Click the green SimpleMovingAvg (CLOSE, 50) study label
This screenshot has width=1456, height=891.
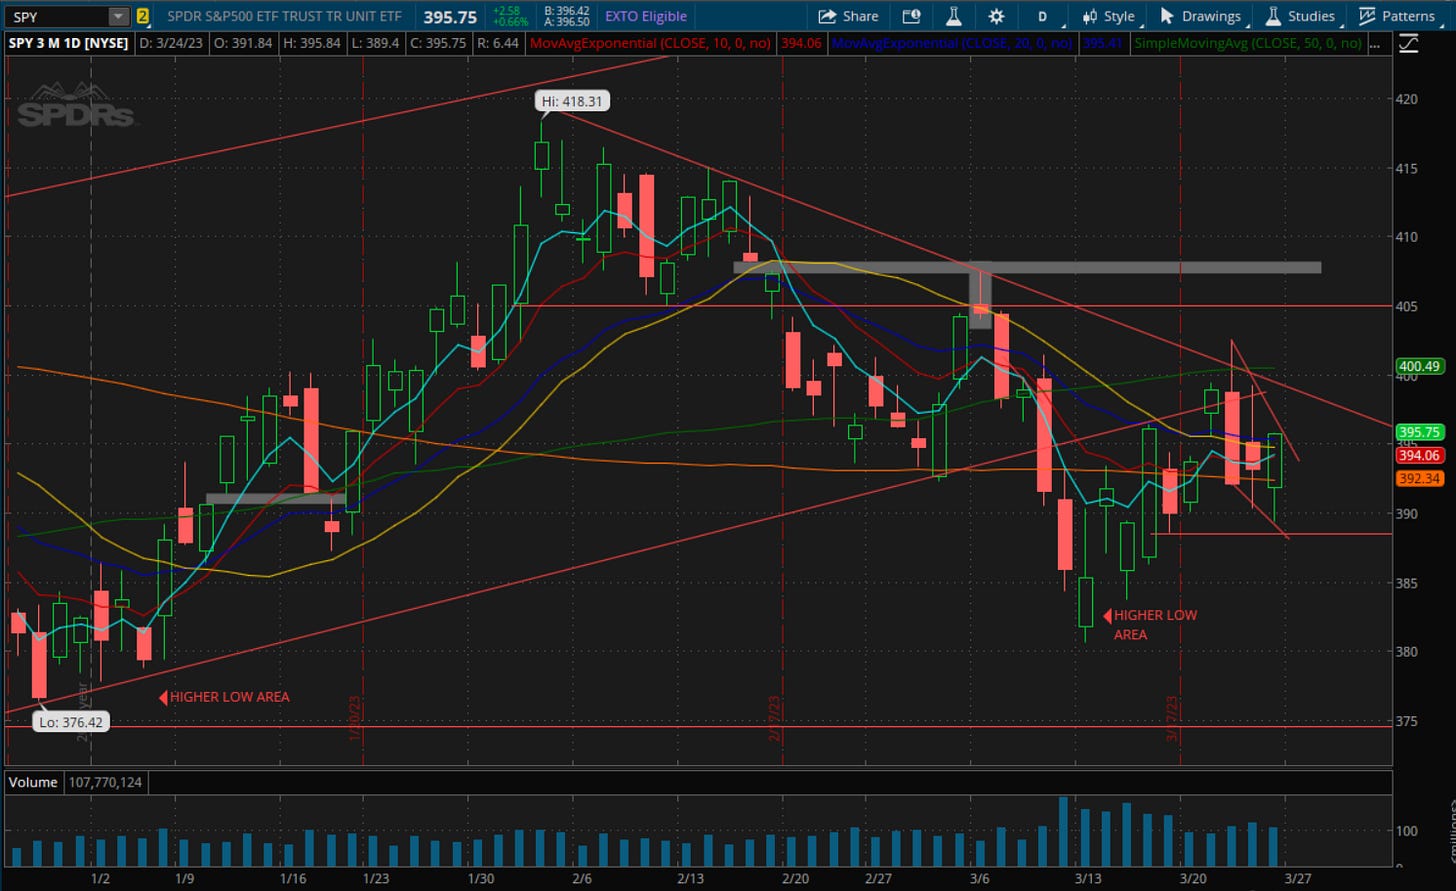click(x=1248, y=43)
